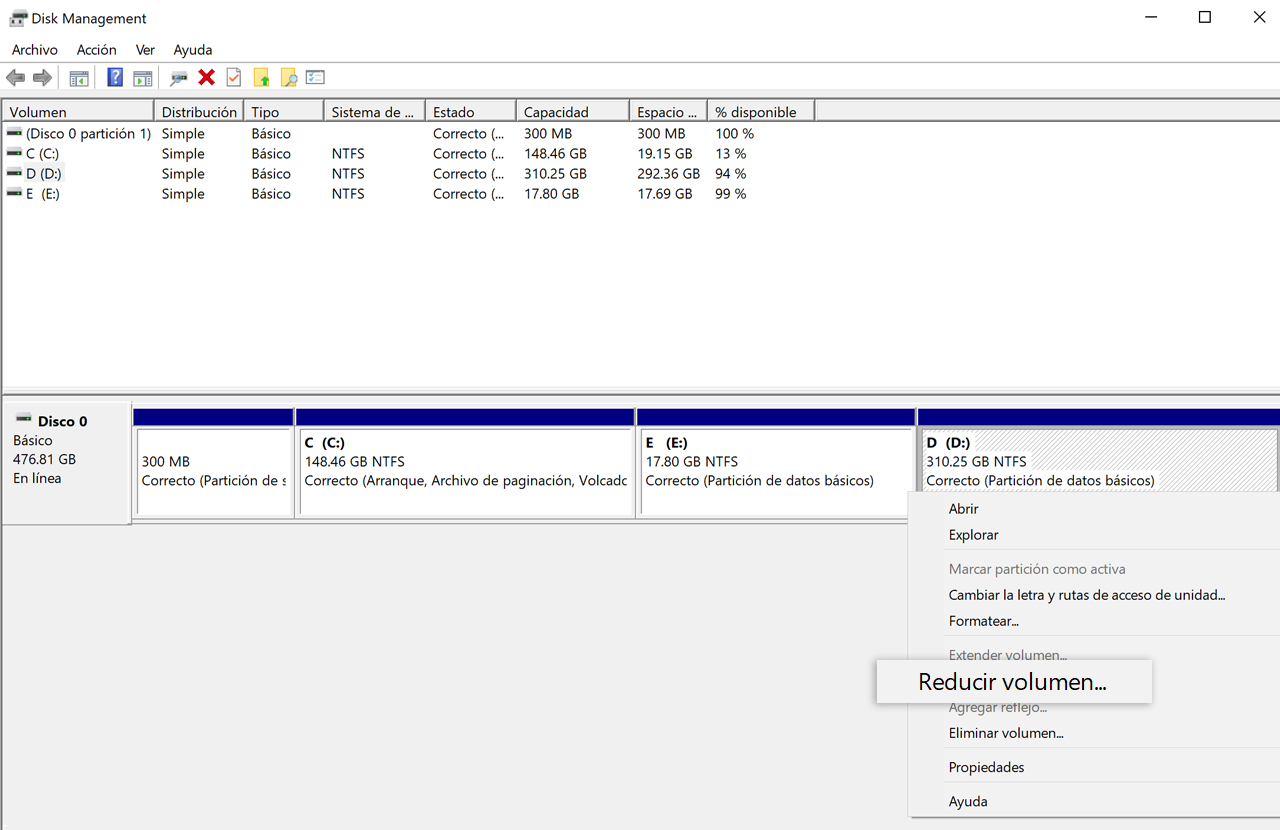
Task: Choose Abrir from the context menu
Action: coord(964,509)
